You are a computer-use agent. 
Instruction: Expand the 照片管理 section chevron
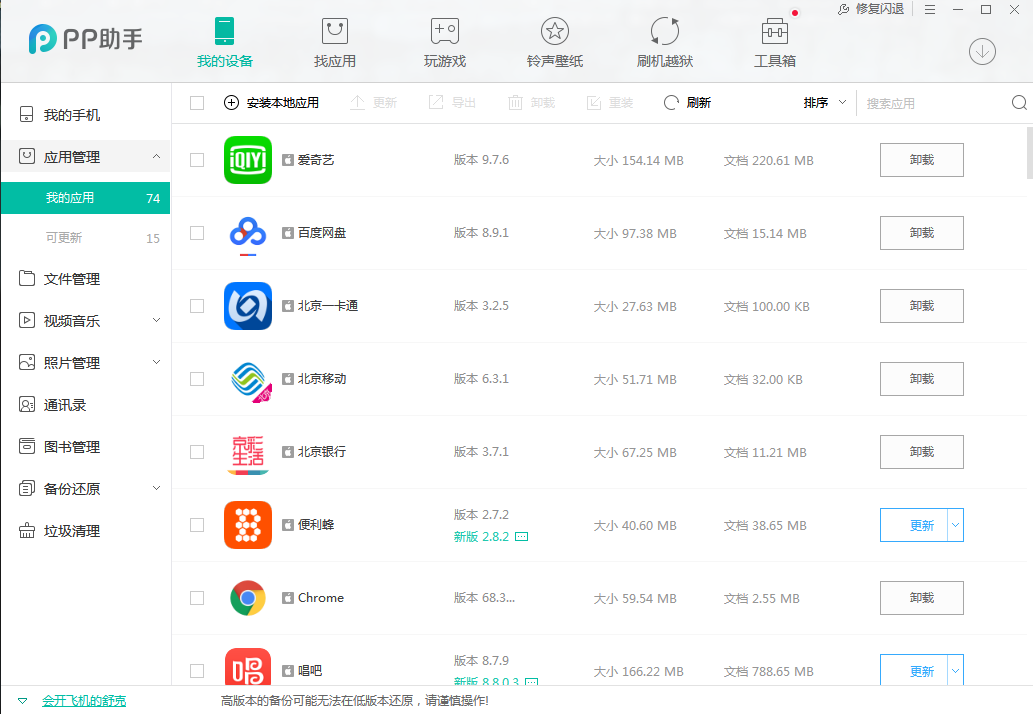coord(156,362)
